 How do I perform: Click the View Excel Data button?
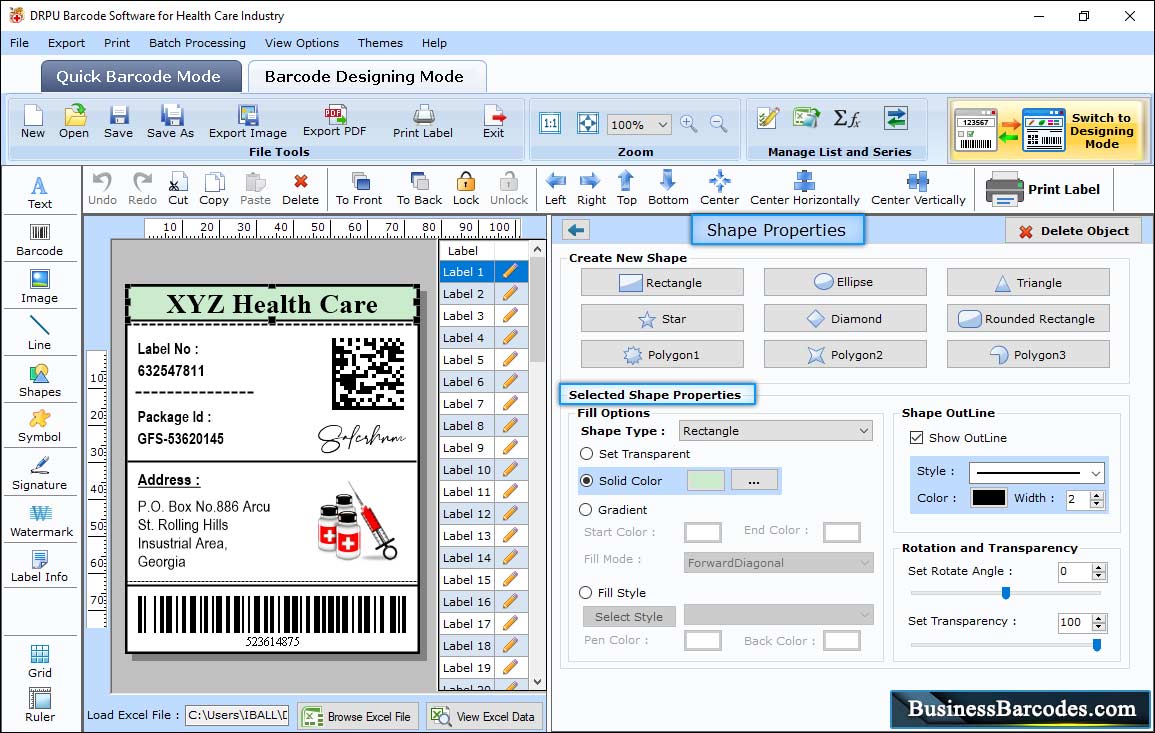pyautogui.click(x=483, y=716)
